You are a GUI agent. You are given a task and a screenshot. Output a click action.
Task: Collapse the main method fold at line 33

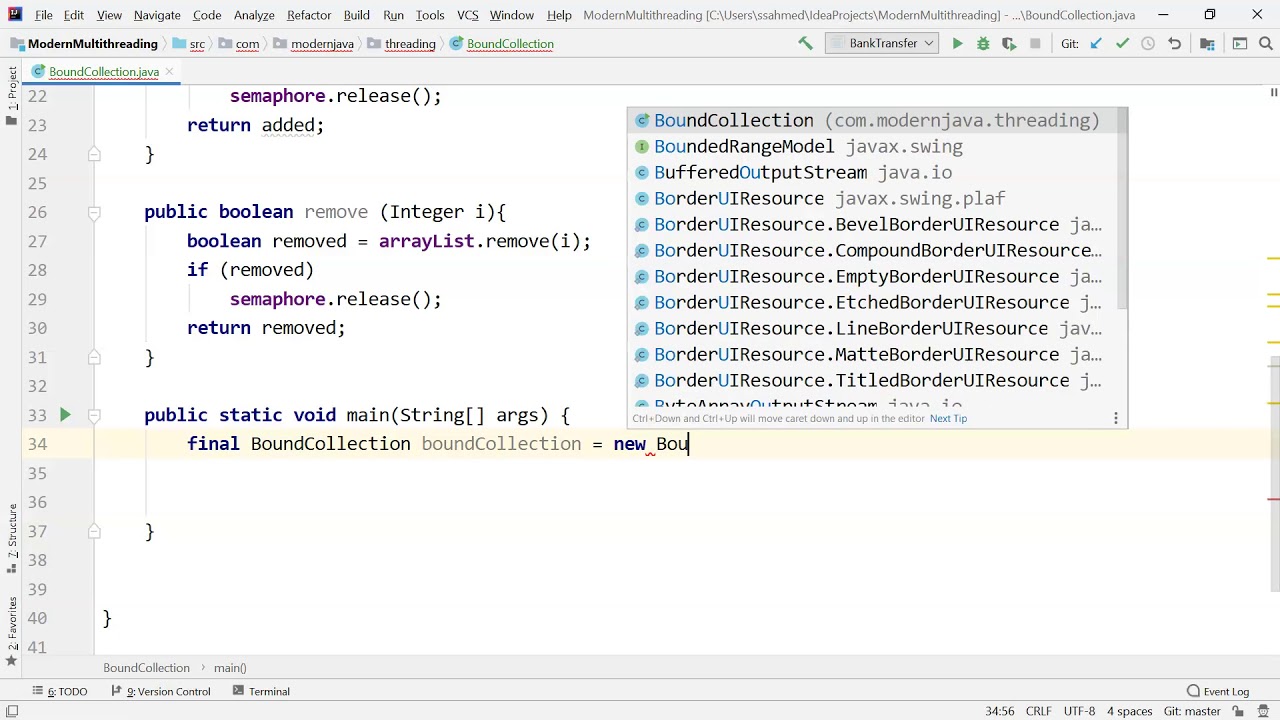tap(94, 415)
